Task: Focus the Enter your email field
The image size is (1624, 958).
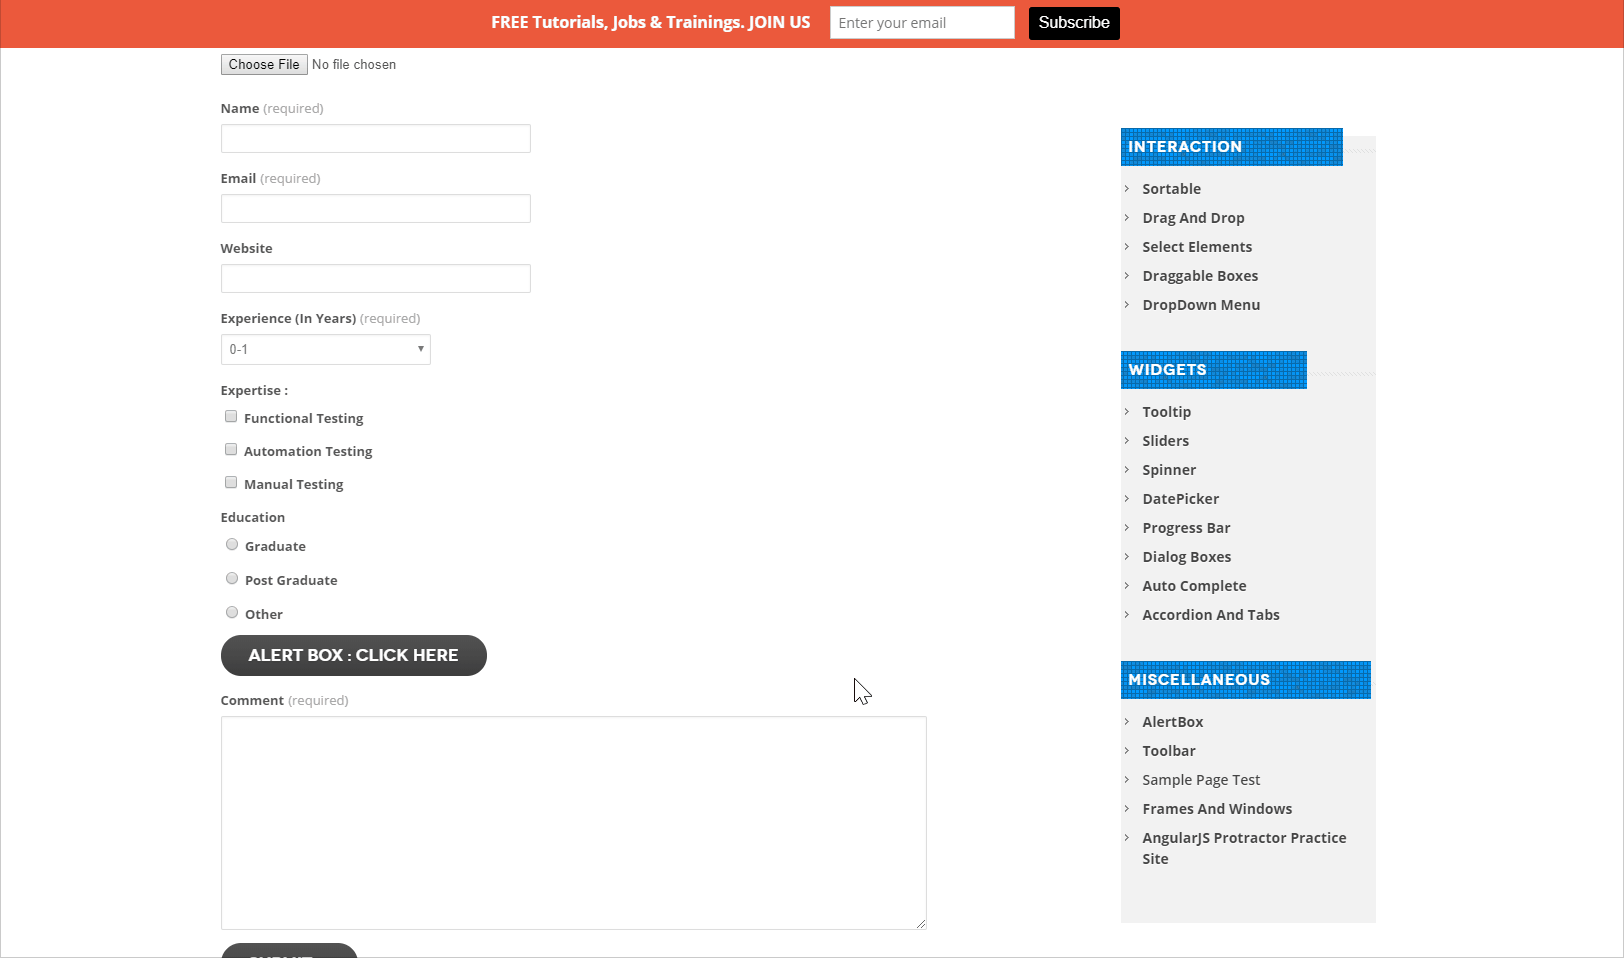Action: tap(922, 23)
